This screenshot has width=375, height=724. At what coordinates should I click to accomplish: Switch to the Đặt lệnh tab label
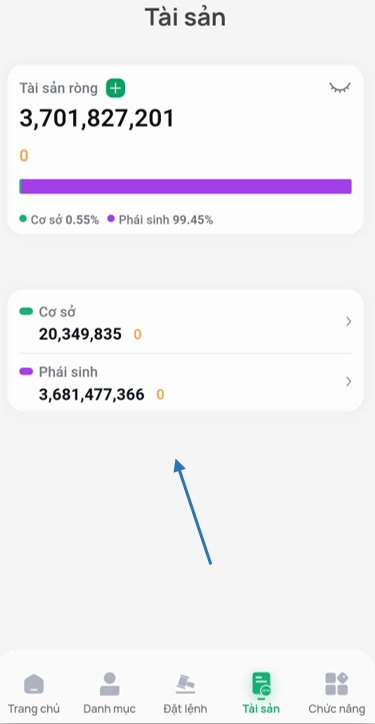(185, 709)
